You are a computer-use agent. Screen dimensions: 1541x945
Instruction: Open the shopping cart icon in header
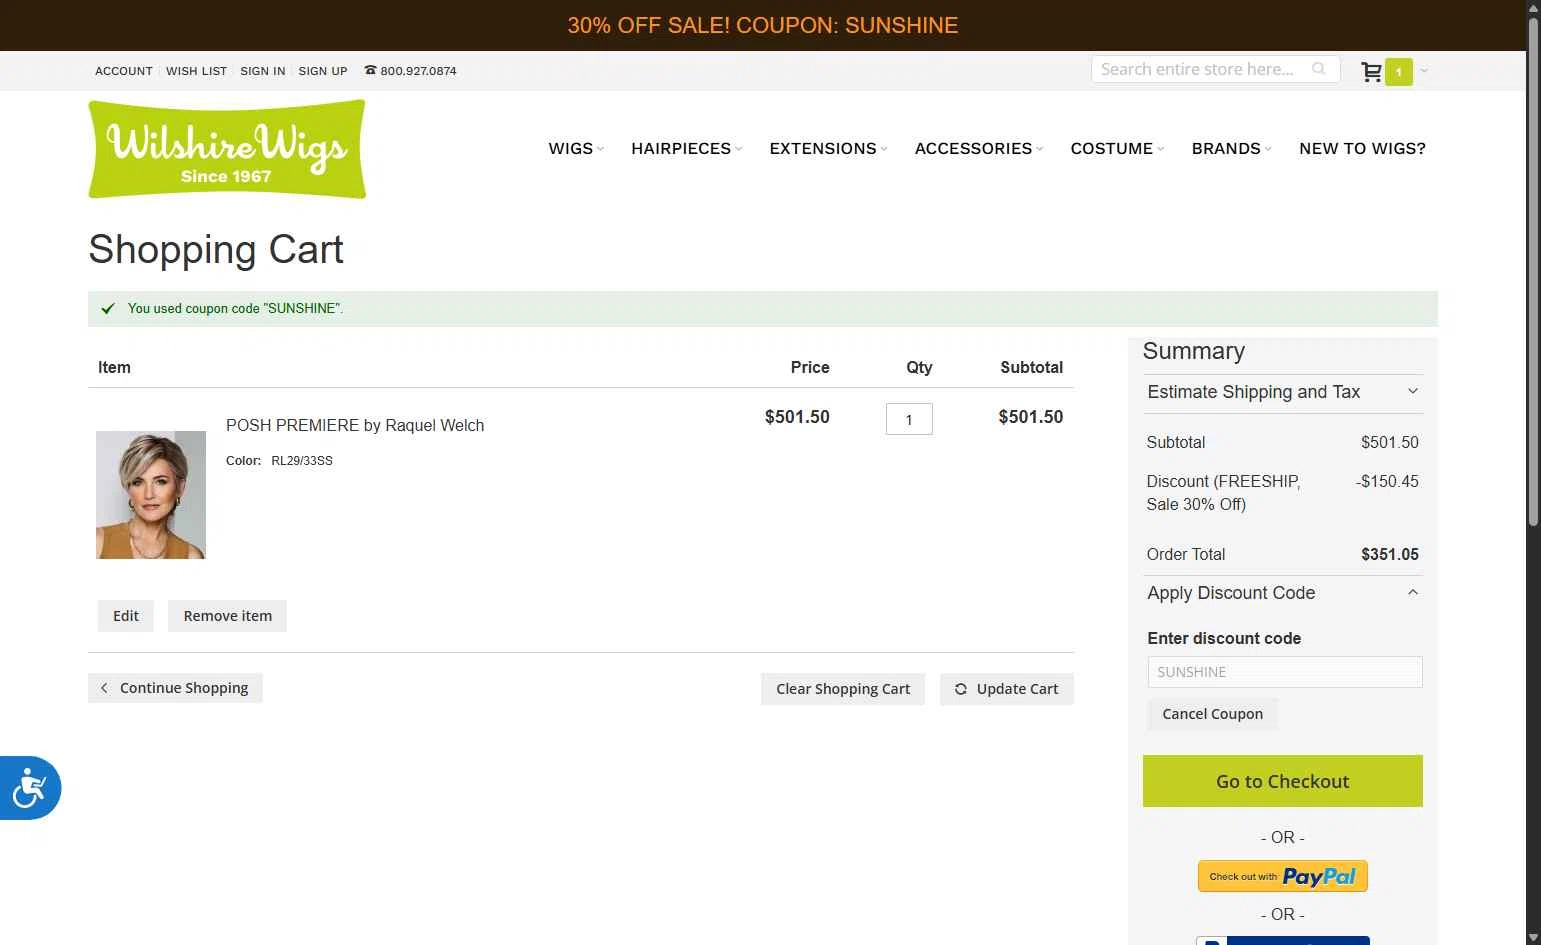point(1371,71)
